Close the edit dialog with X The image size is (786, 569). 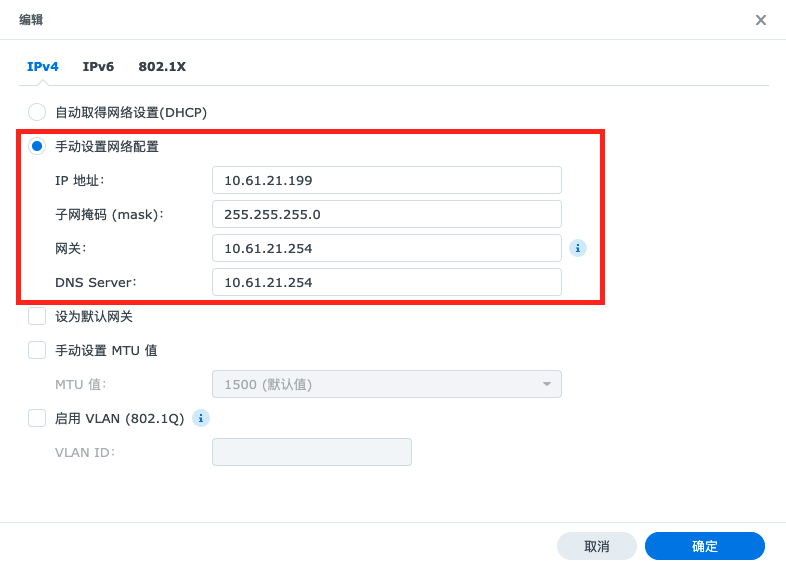[x=760, y=20]
